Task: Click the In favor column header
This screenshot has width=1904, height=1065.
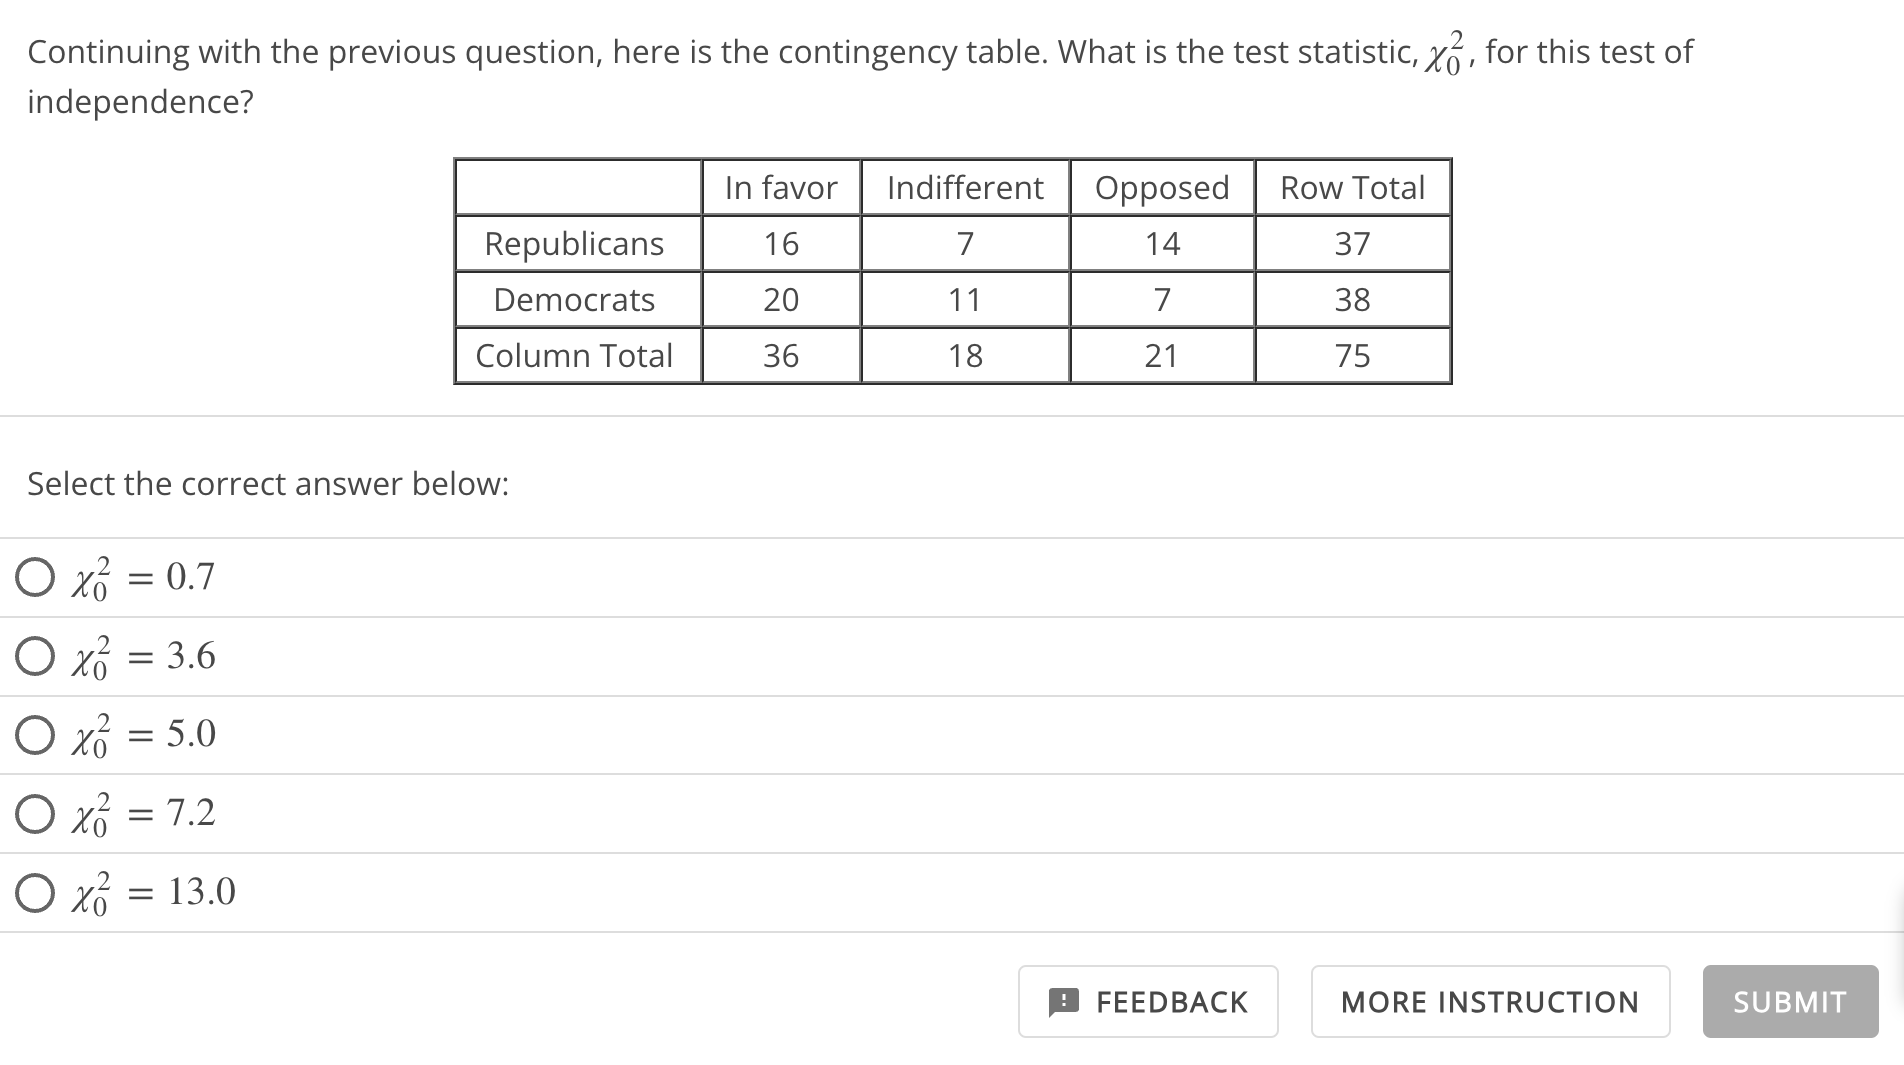Action: tap(781, 187)
